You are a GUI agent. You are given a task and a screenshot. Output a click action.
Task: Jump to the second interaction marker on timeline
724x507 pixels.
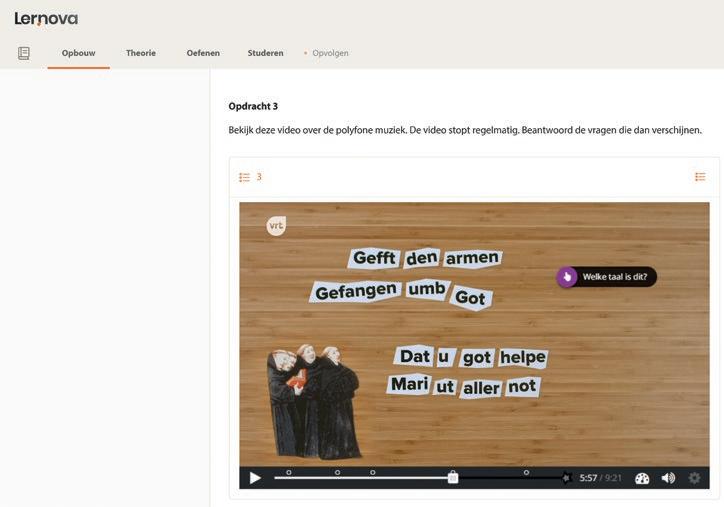click(x=338, y=472)
